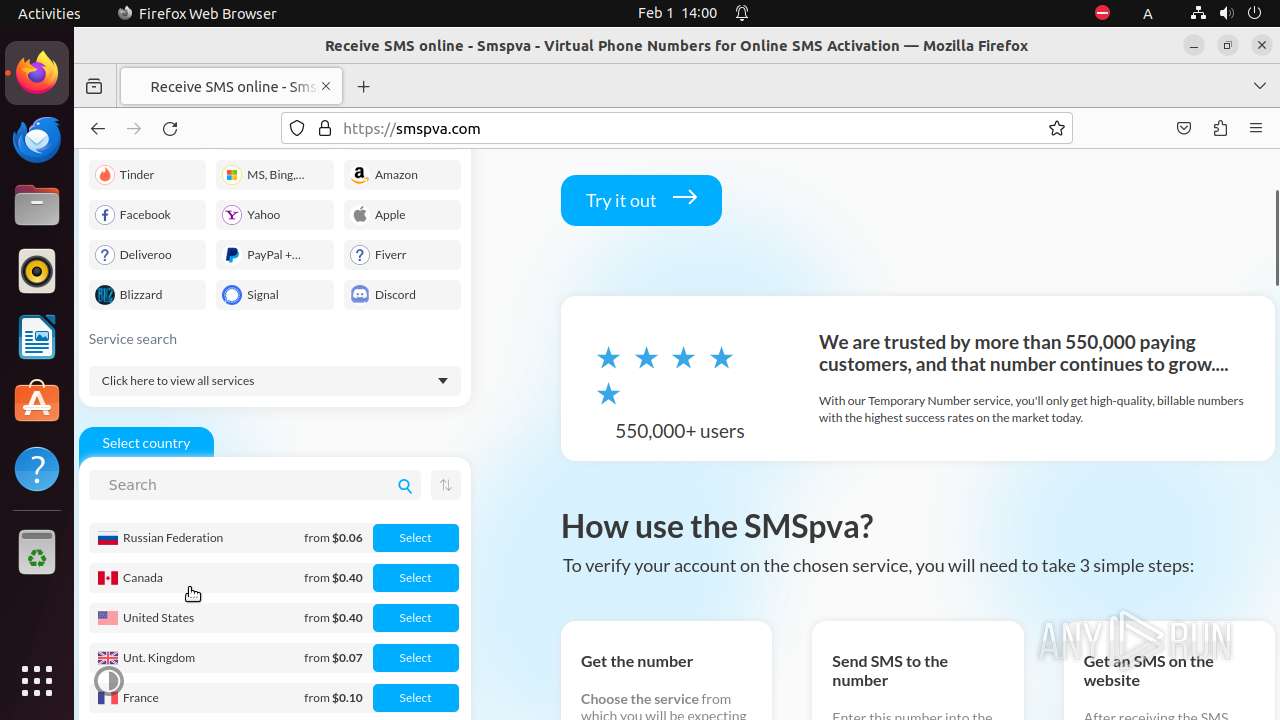The height and width of the screenshot is (720, 1280).
Task: Select Unt. Kingdom as country
Action: (x=415, y=658)
